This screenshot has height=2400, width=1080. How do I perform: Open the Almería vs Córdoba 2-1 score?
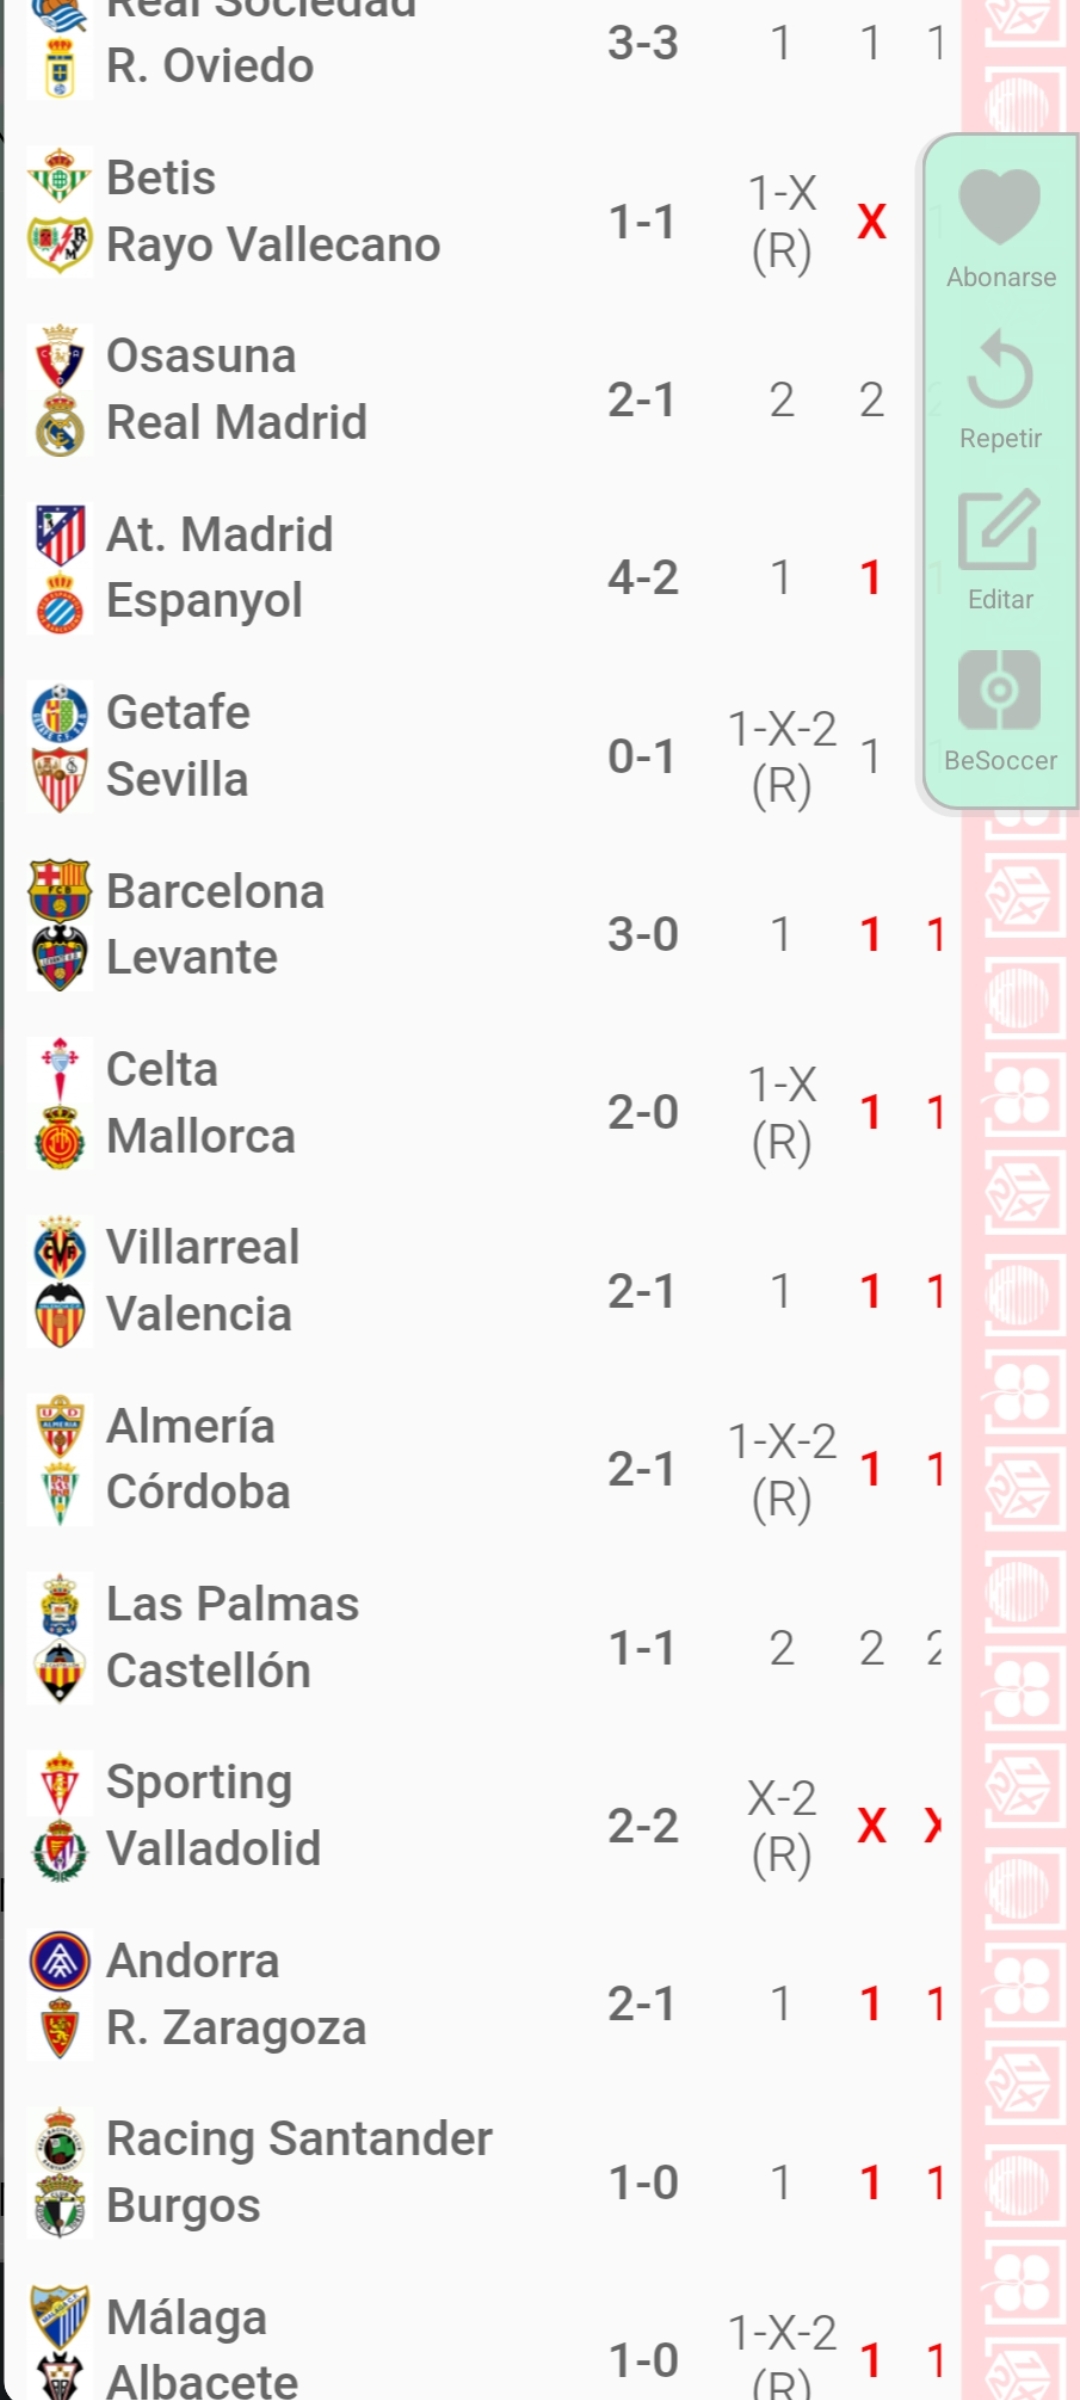[x=643, y=1469]
